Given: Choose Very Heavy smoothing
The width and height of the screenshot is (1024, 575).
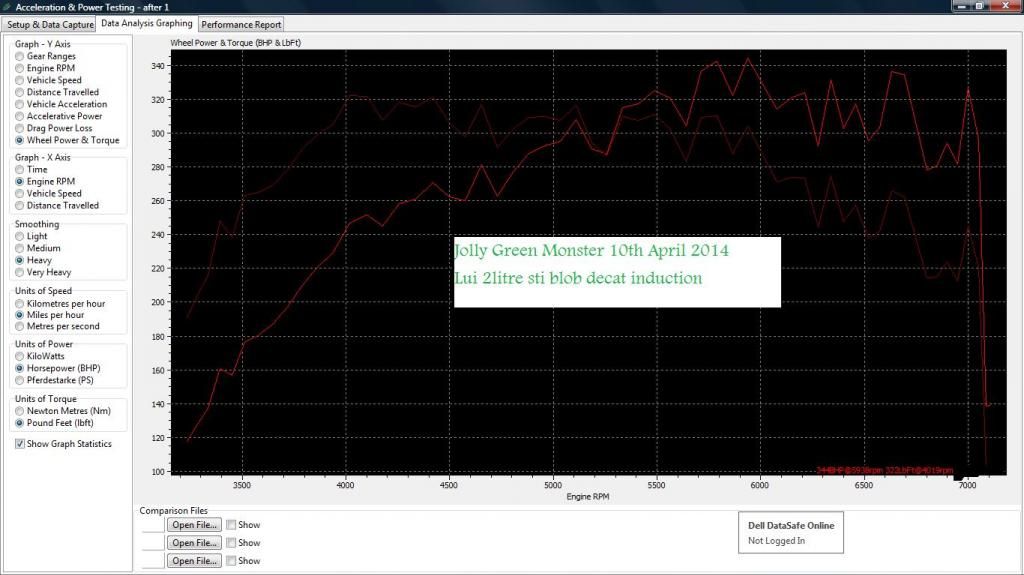Looking at the screenshot, I should (x=20, y=273).
